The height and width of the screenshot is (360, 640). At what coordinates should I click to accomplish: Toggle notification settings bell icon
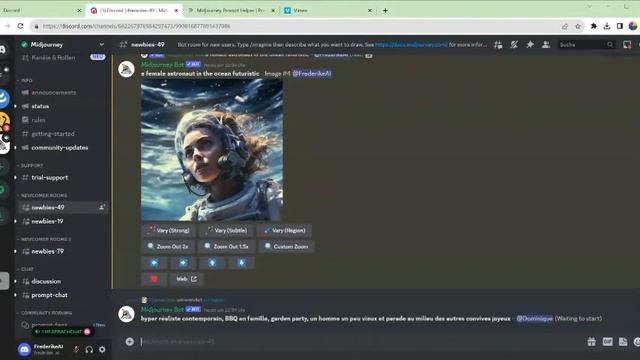click(x=514, y=45)
